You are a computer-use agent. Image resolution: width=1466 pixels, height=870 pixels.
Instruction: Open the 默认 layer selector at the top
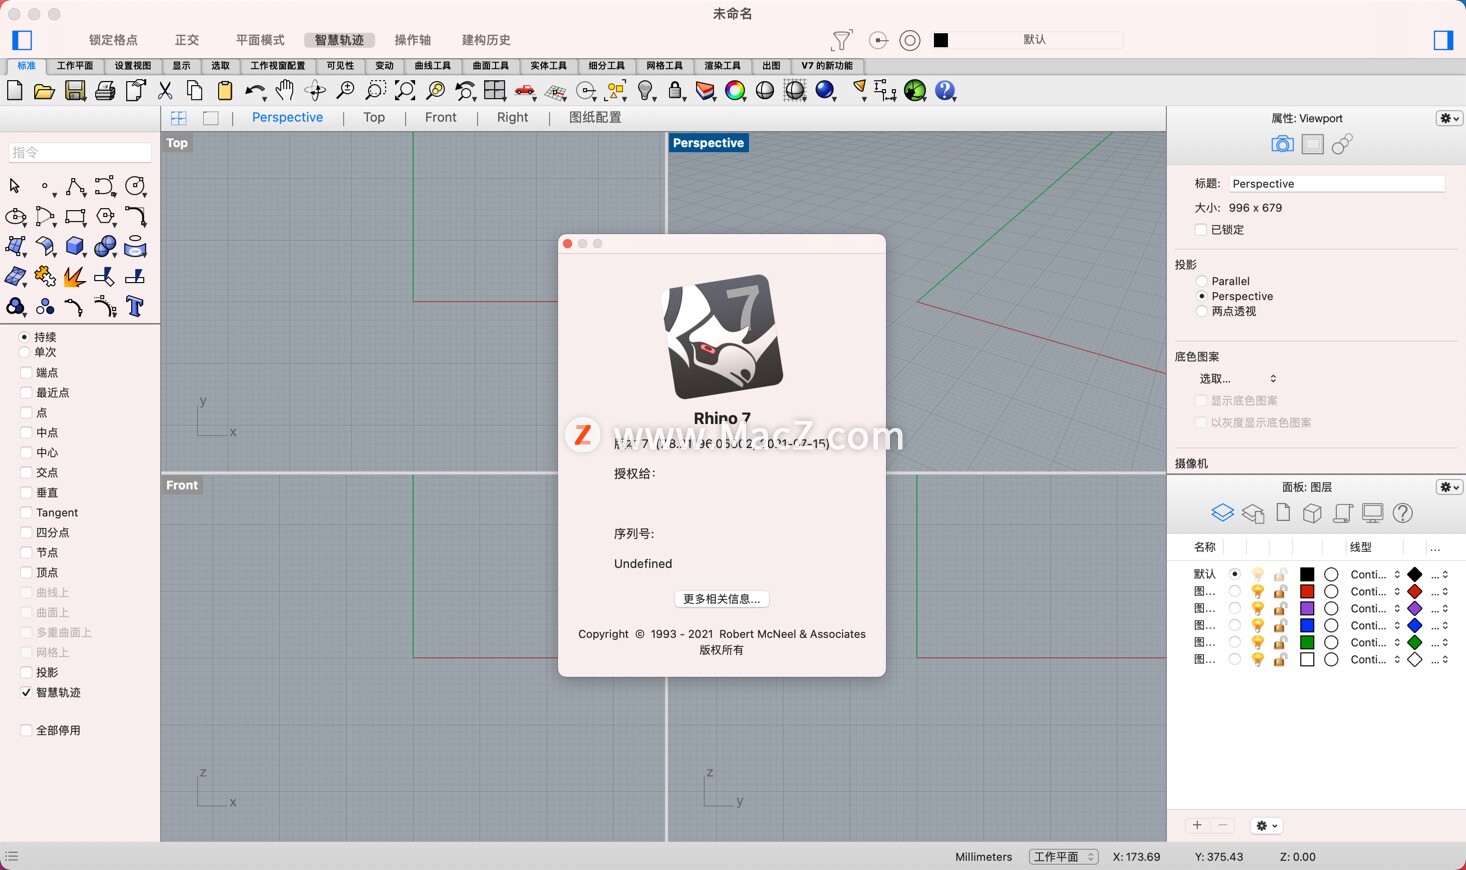click(x=1028, y=40)
